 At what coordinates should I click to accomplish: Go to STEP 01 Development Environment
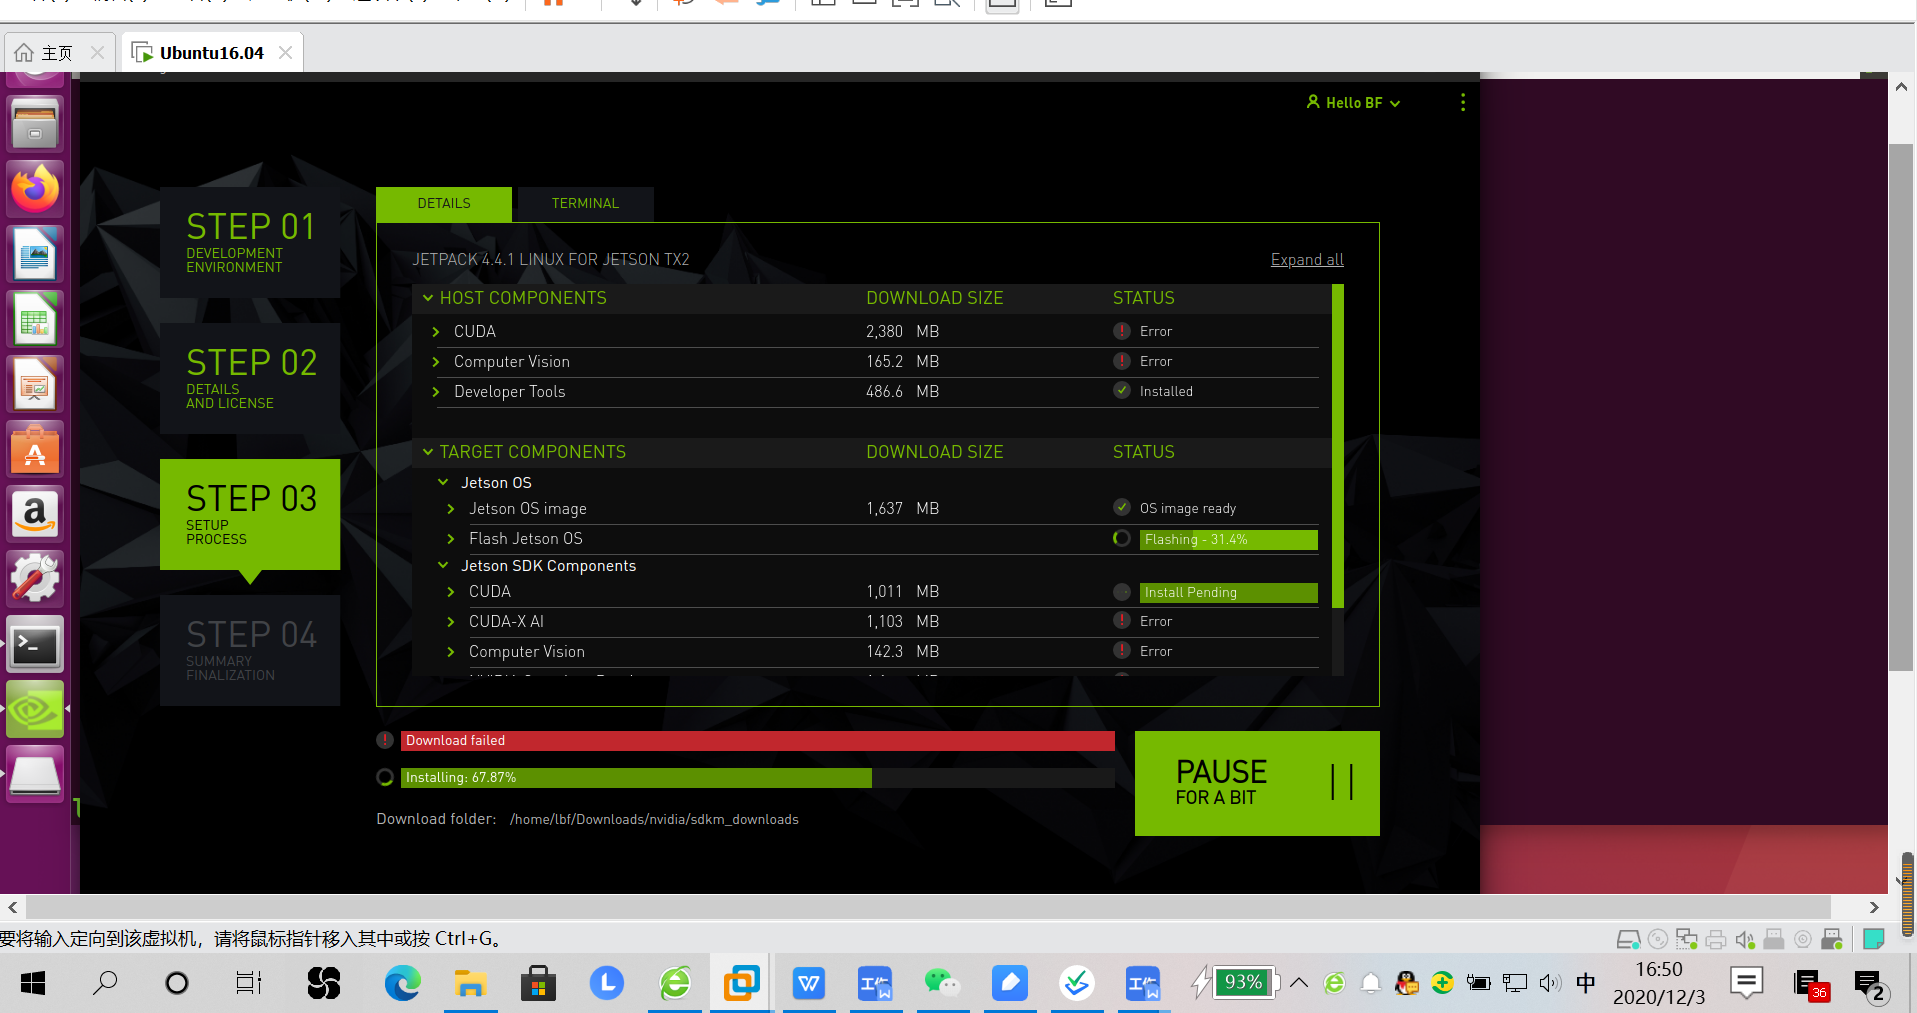point(250,242)
